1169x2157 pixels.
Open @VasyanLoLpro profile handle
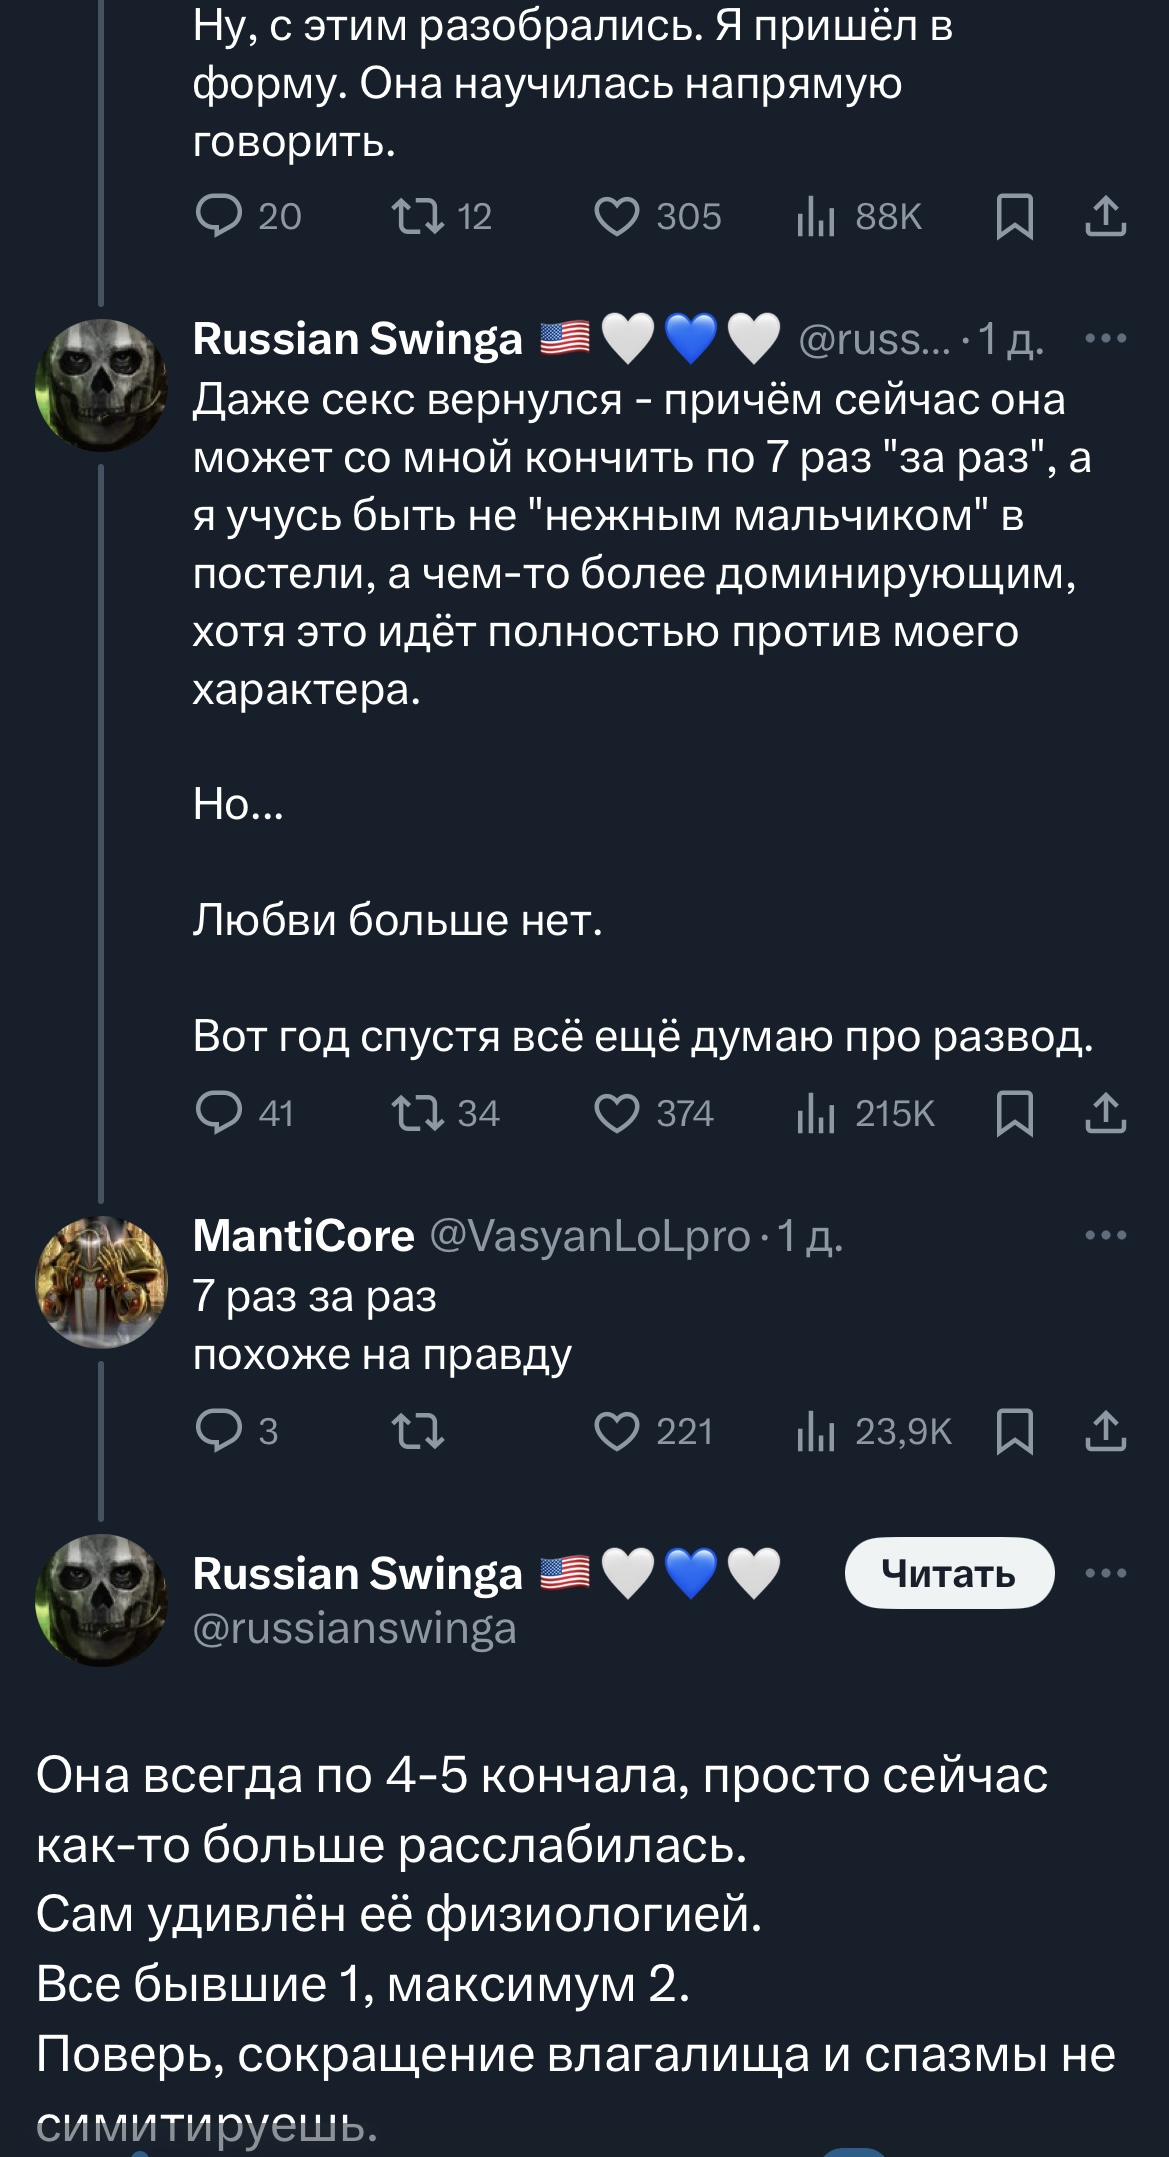click(589, 1236)
